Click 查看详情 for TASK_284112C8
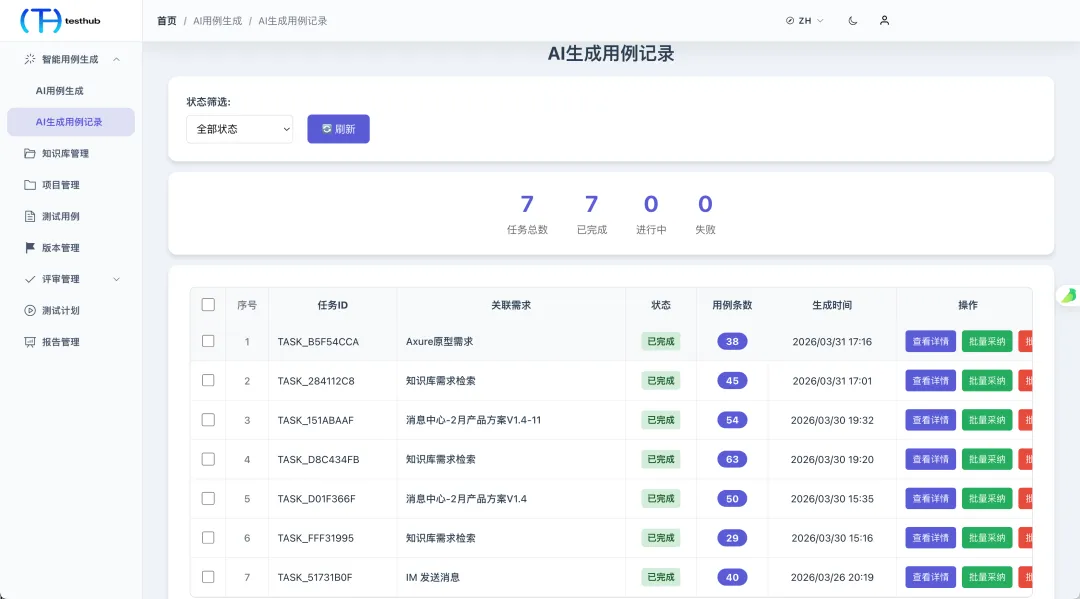Viewport: 1080px width, 599px height. [931, 381]
